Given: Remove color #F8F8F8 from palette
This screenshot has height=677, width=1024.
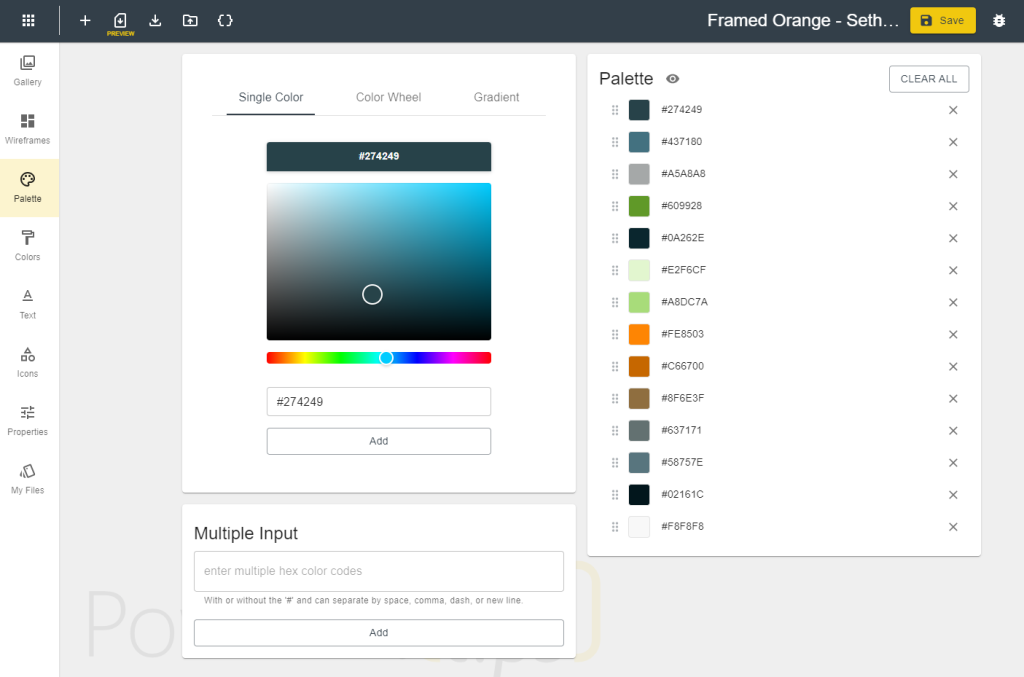Looking at the screenshot, I should pos(953,526).
